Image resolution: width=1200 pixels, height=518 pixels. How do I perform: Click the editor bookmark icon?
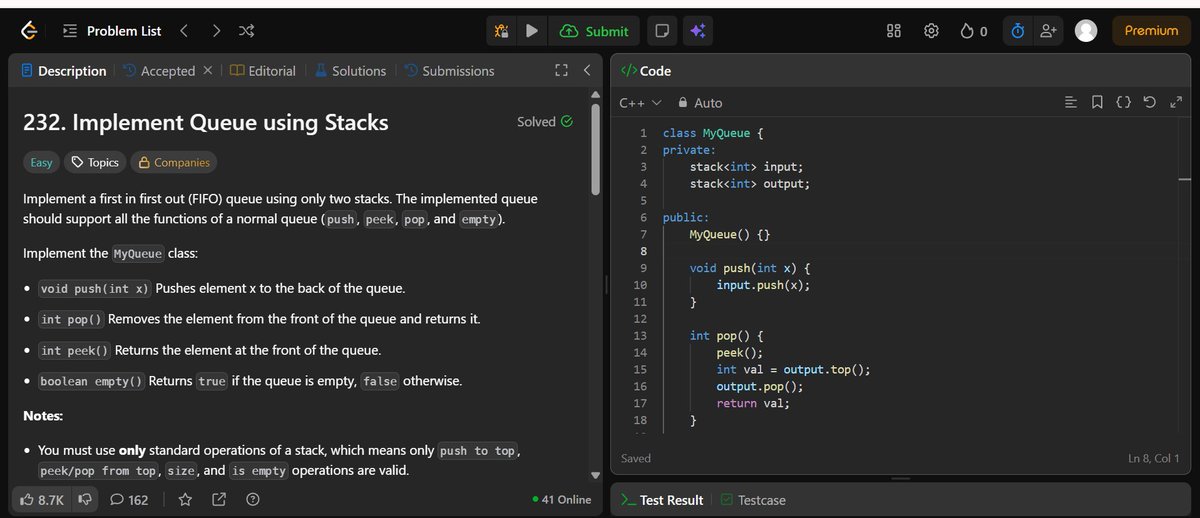coord(1097,102)
